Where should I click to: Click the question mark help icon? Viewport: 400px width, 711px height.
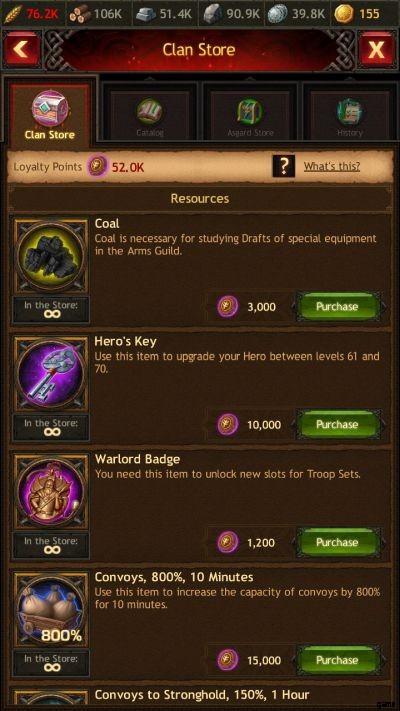click(x=284, y=166)
